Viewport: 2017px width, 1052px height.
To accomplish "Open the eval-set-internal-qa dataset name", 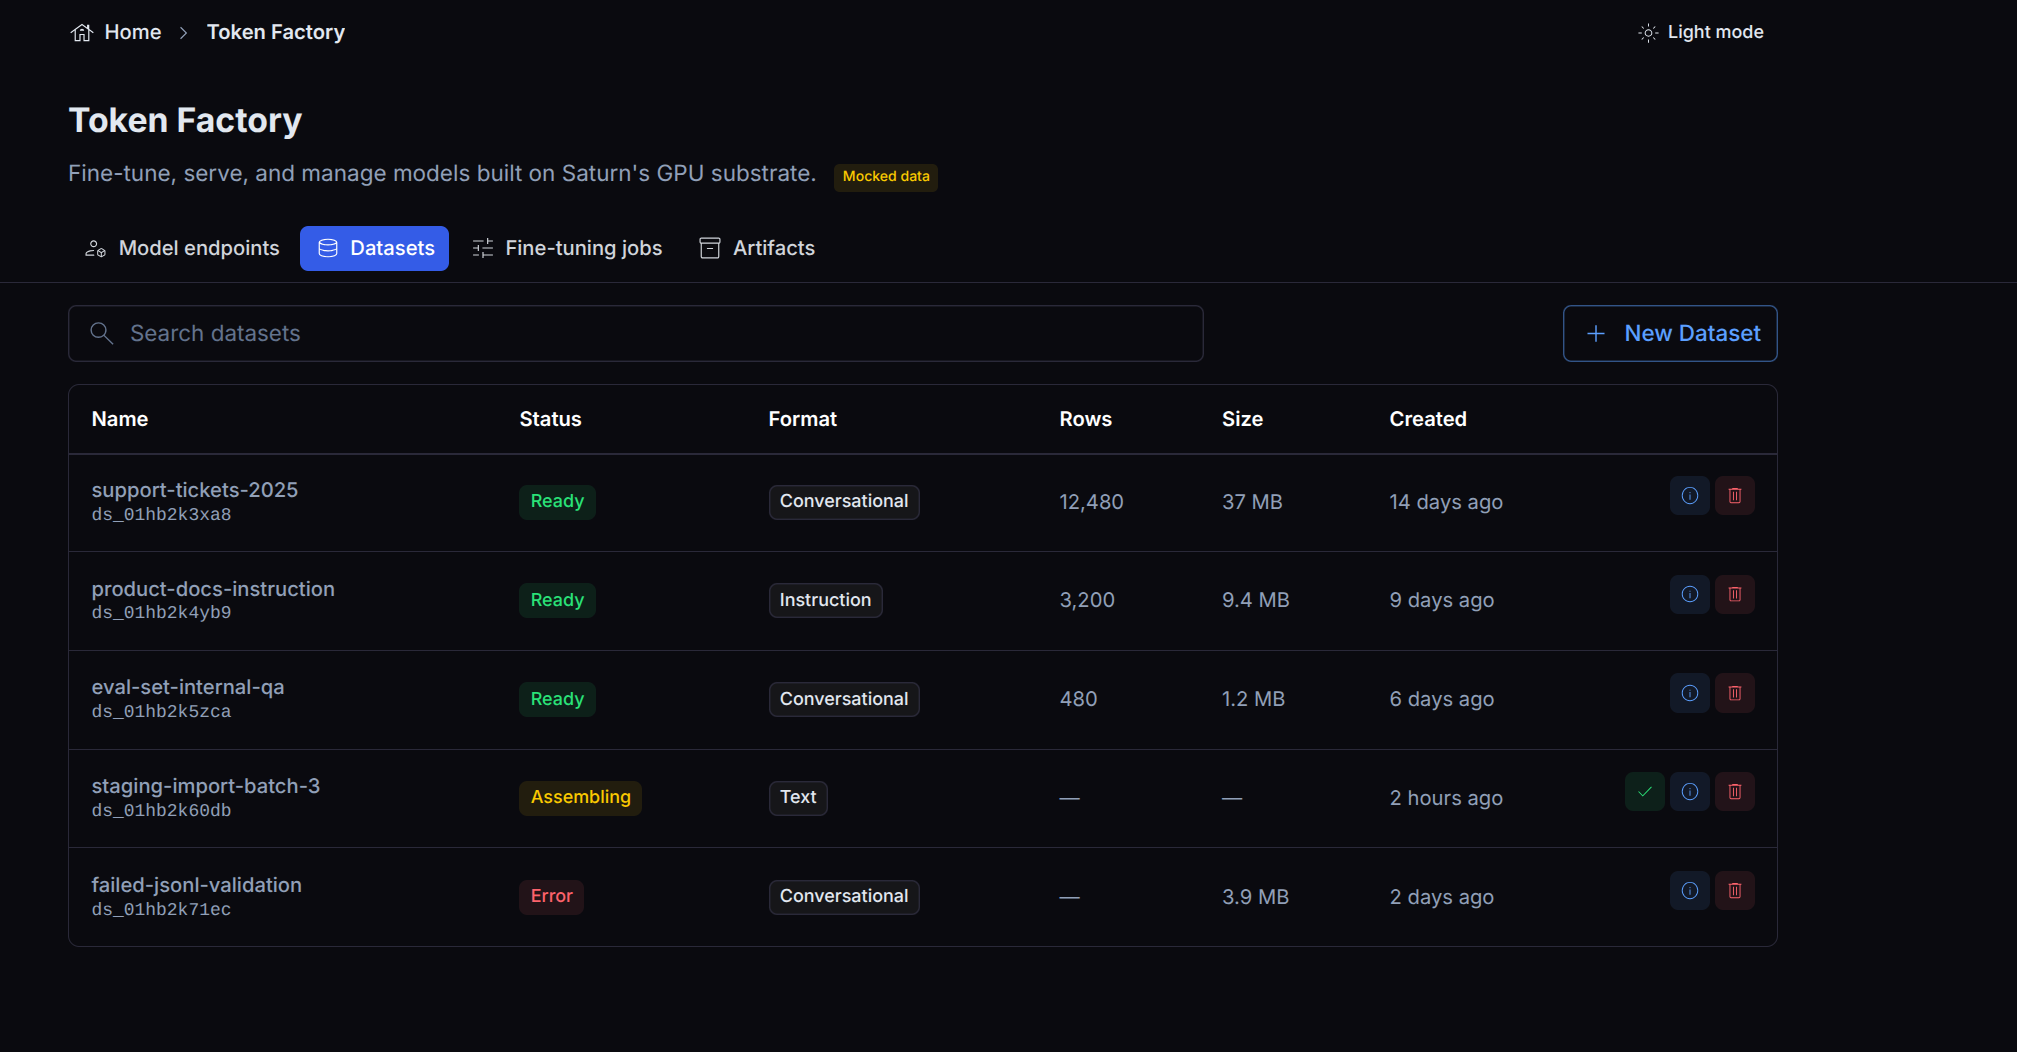I will [188, 687].
